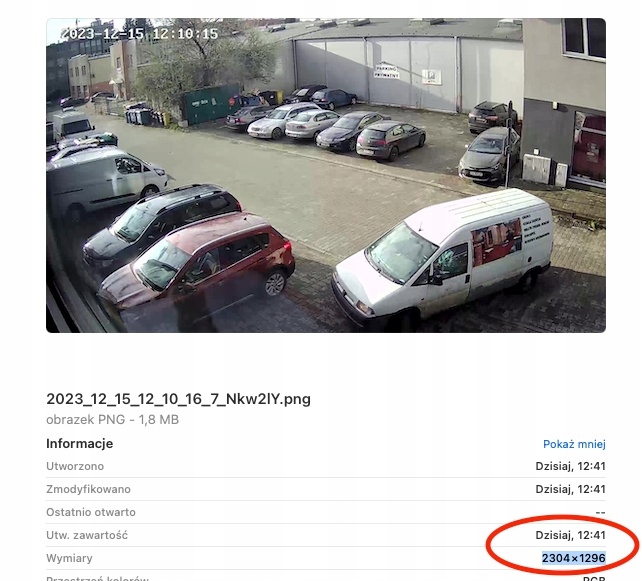
Task: Select the "Wymiary" row label
Action: pos(69,558)
